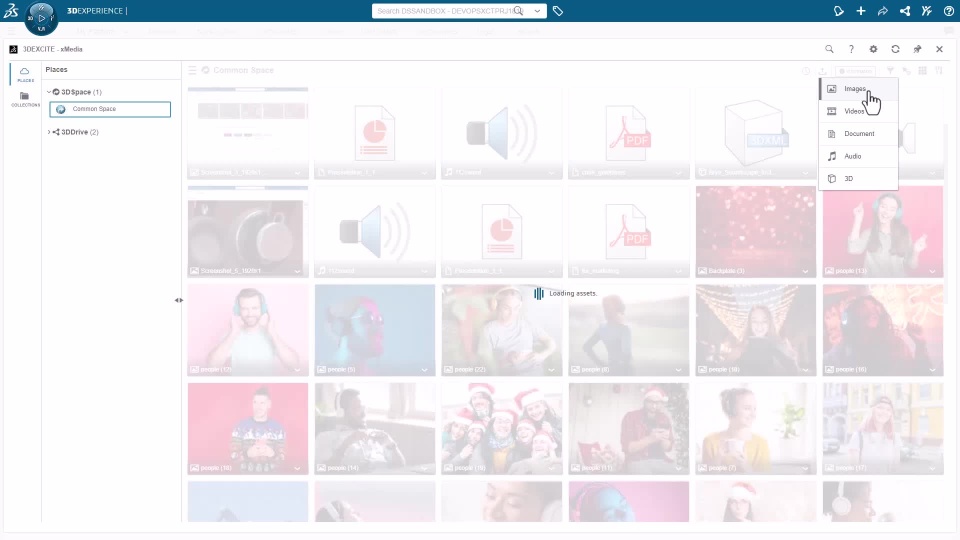
Task: Open the Backplate (3) thumbnail
Action: point(756,231)
